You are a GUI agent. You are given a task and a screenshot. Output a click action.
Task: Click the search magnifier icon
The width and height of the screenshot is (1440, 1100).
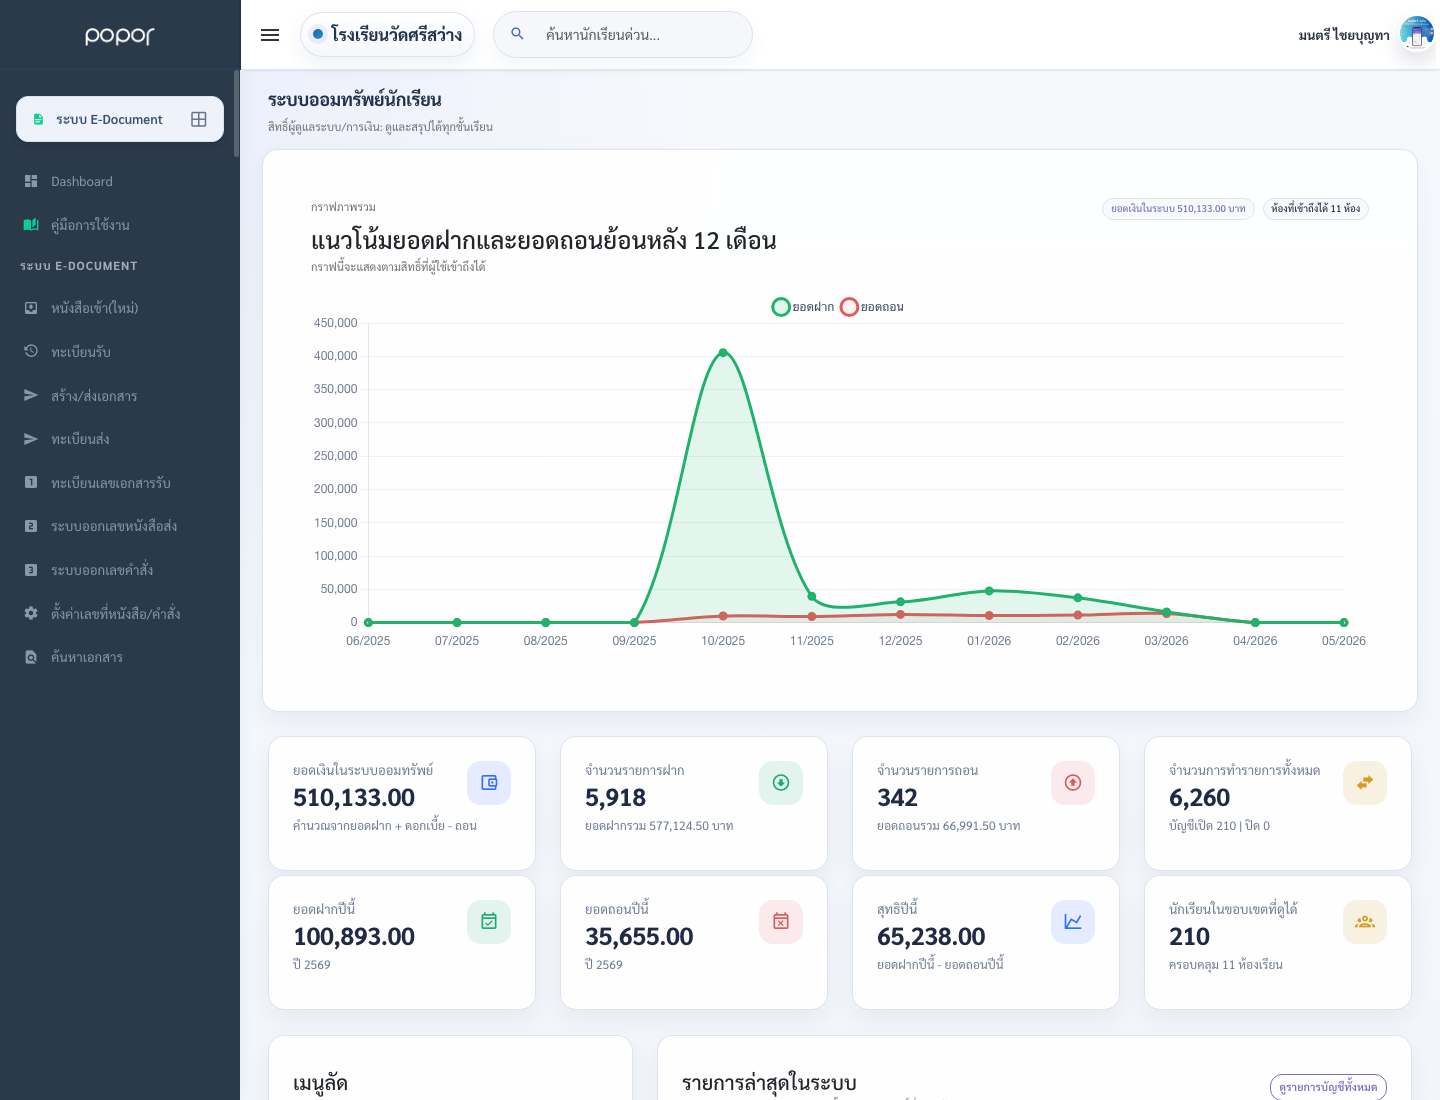[x=518, y=34]
